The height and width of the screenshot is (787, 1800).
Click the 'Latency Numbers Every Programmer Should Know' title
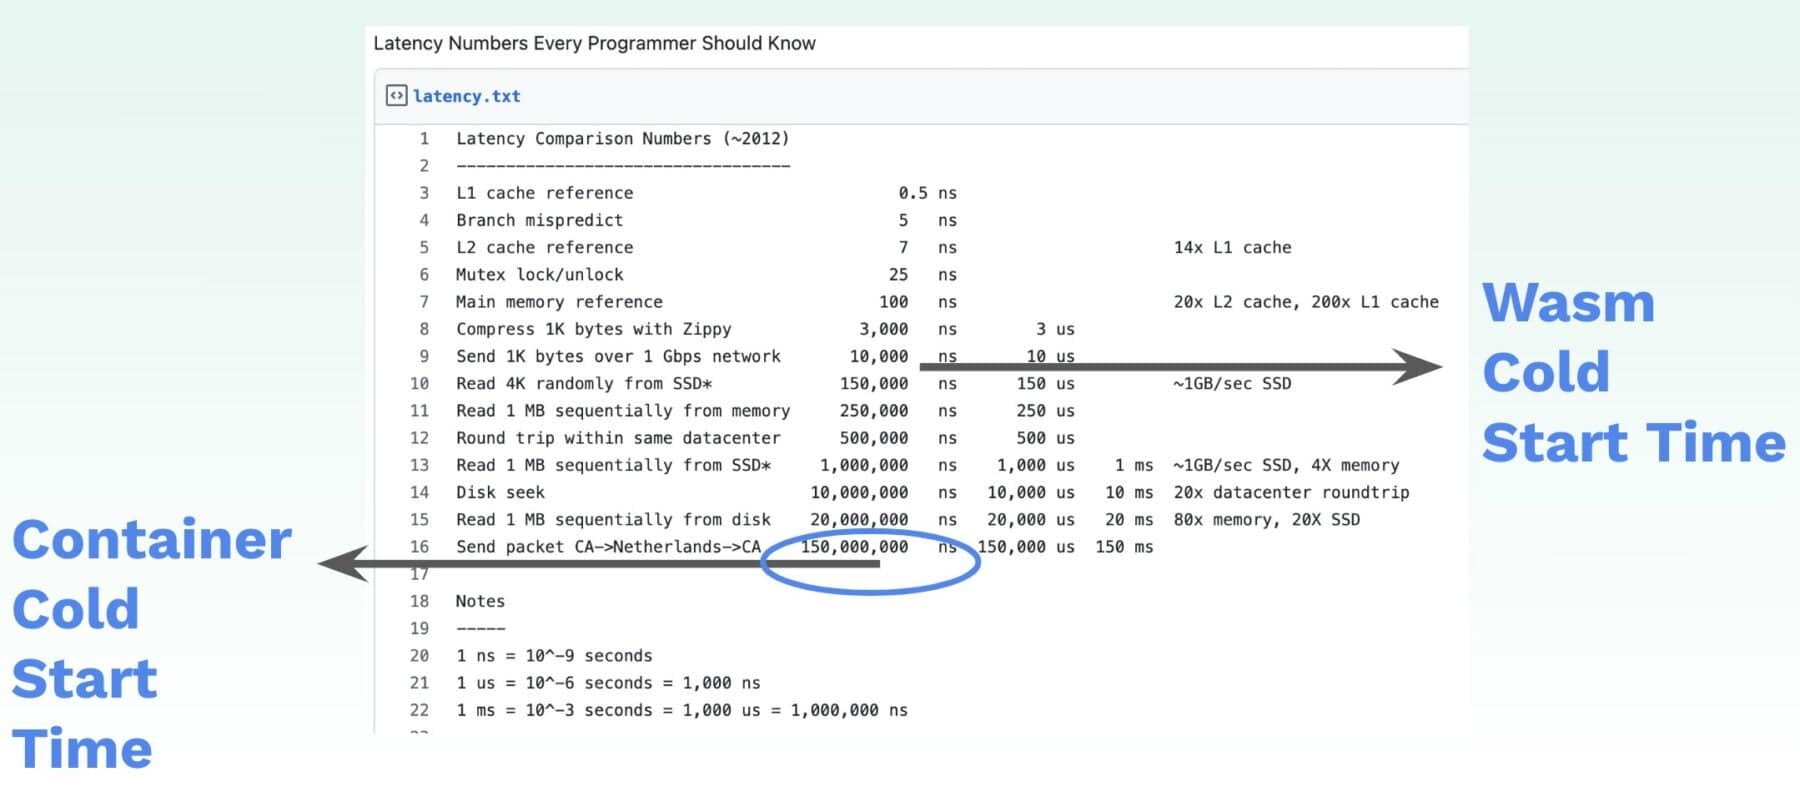pyautogui.click(x=594, y=44)
